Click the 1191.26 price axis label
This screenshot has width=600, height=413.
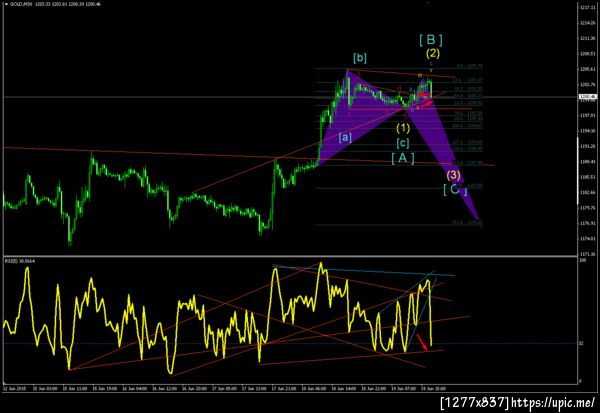587,146
